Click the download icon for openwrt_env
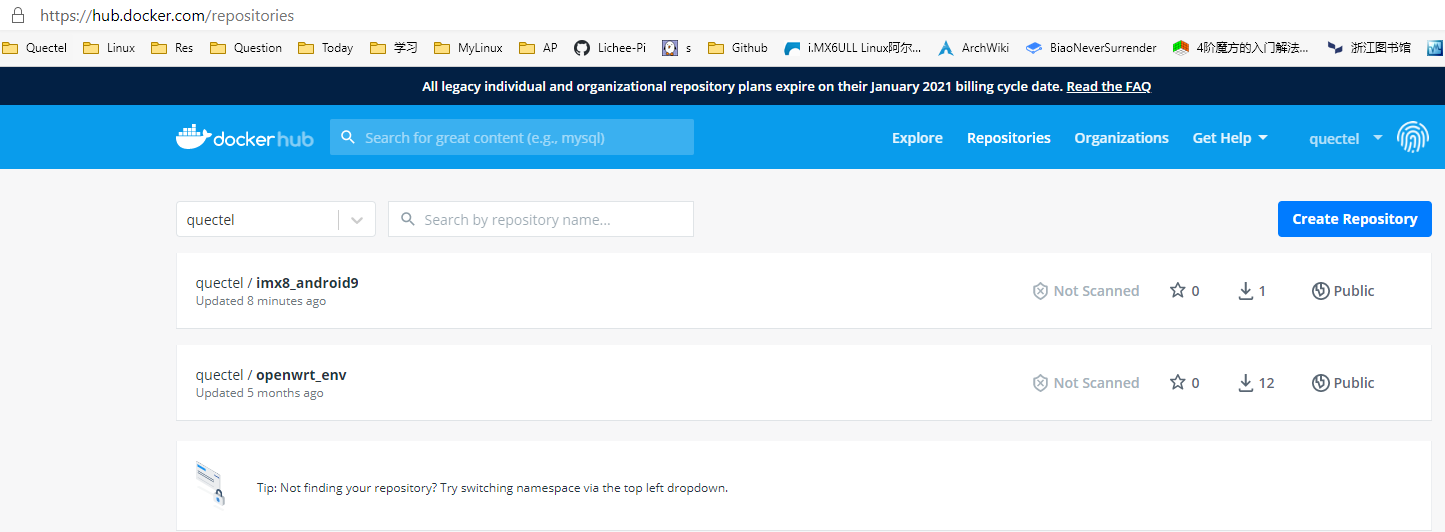Viewport: 1445px width, 532px height. [x=1246, y=383]
